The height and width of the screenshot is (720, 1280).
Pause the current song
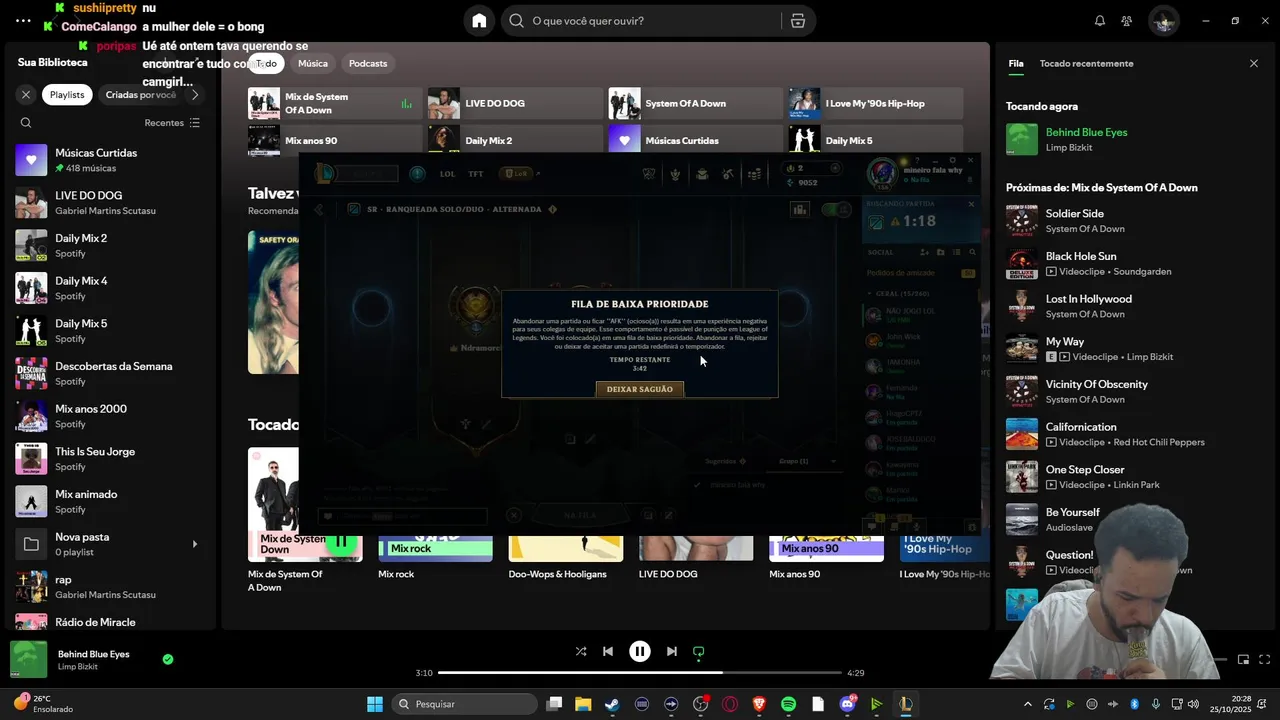[640, 651]
